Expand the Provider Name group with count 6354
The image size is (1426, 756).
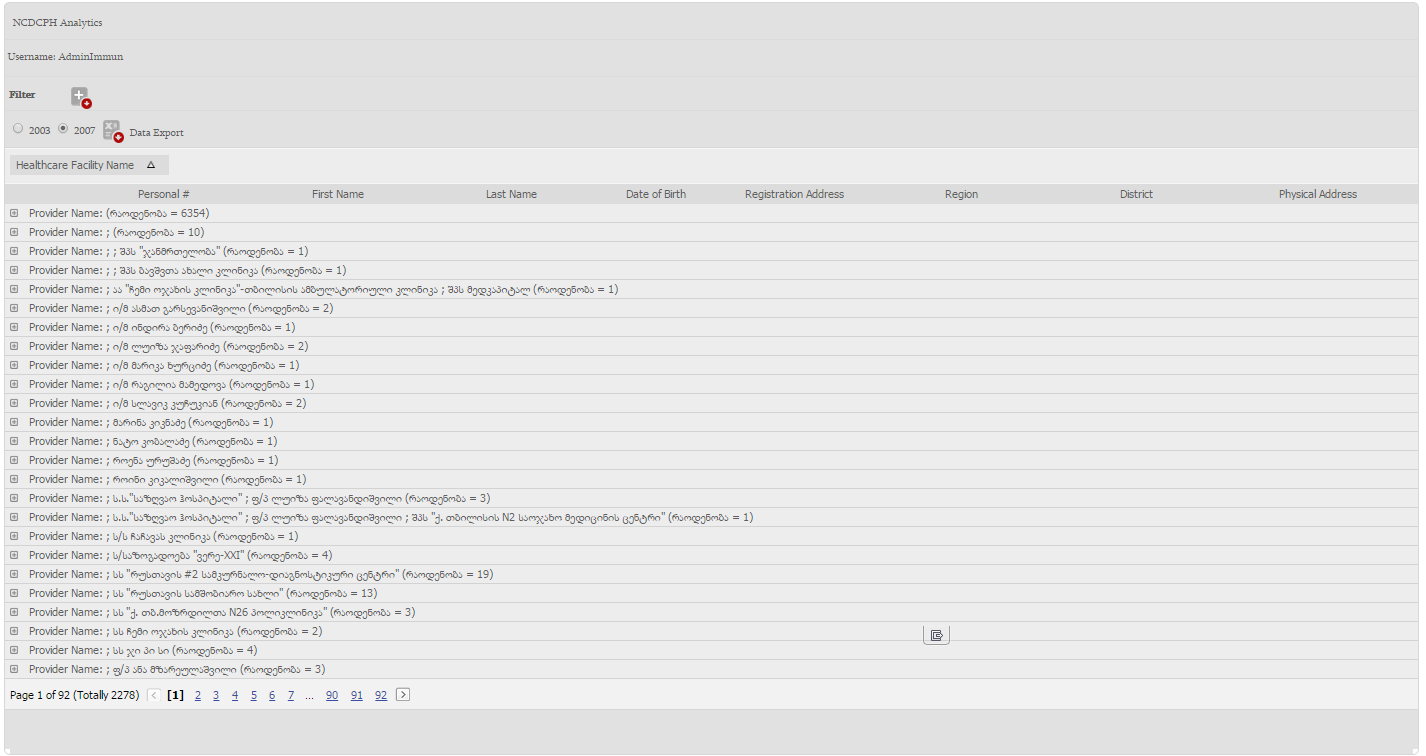point(14,213)
